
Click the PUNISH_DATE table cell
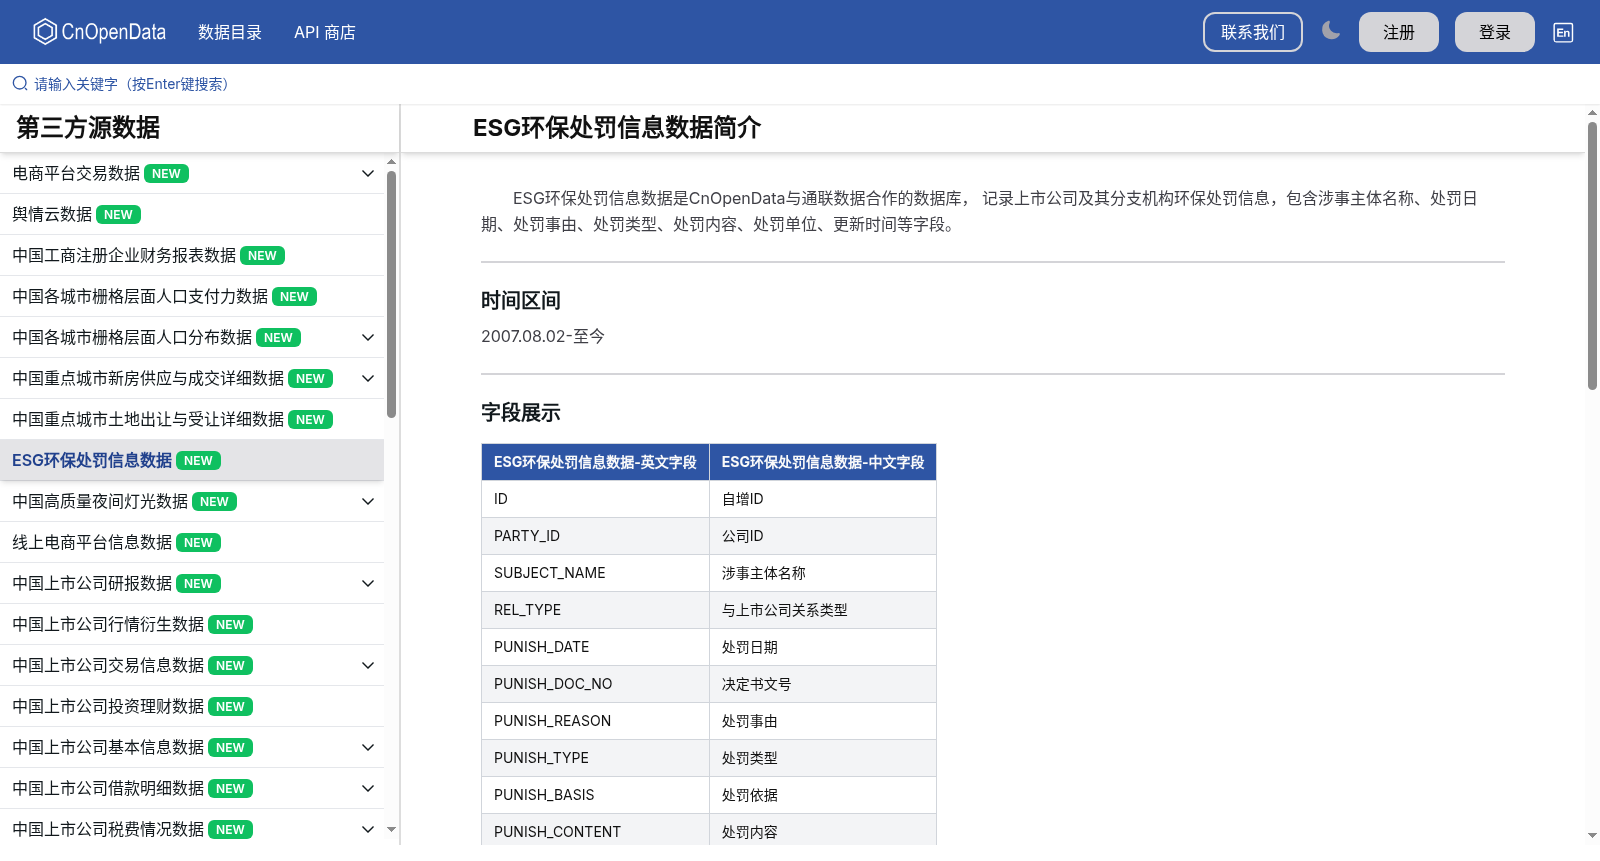coord(595,647)
